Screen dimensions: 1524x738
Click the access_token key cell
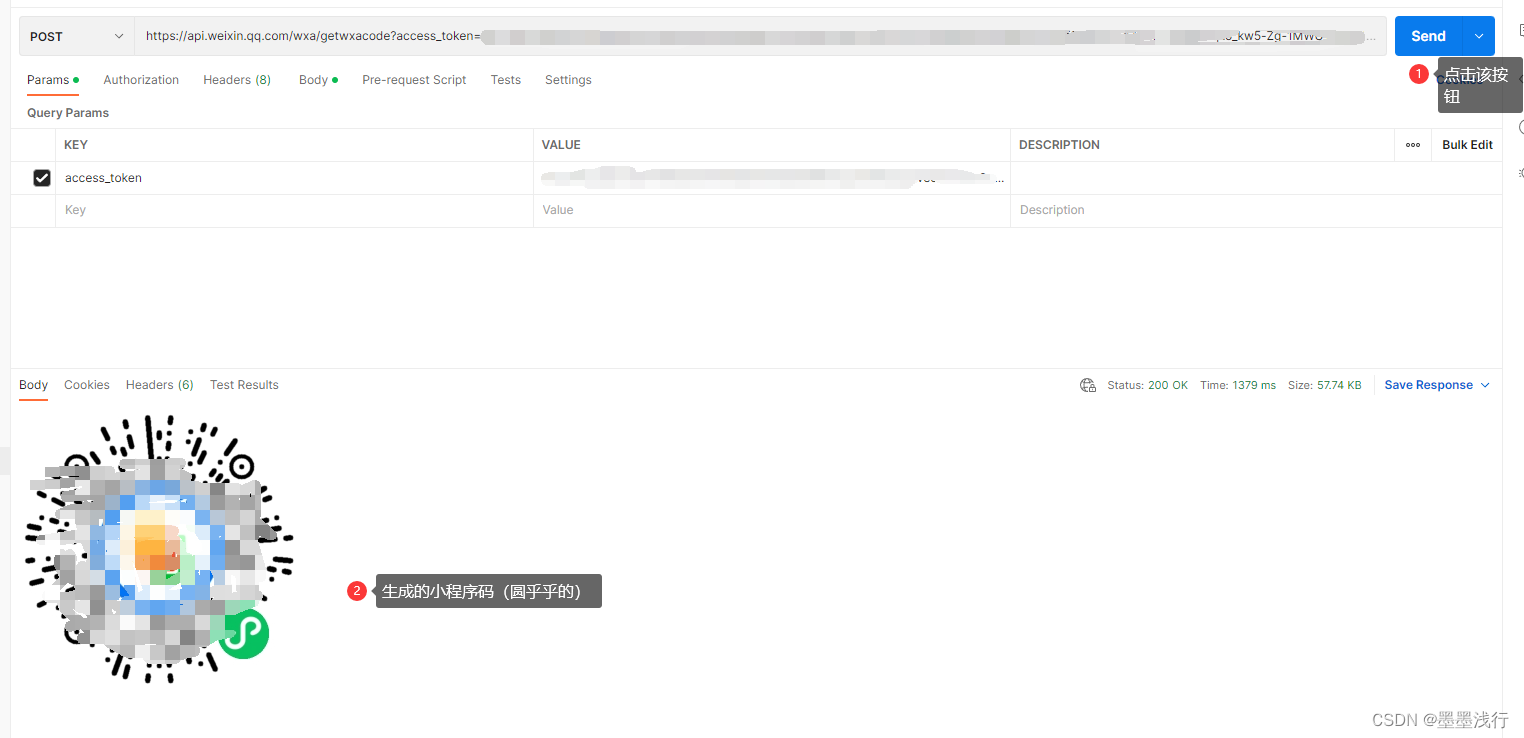click(294, 178)
